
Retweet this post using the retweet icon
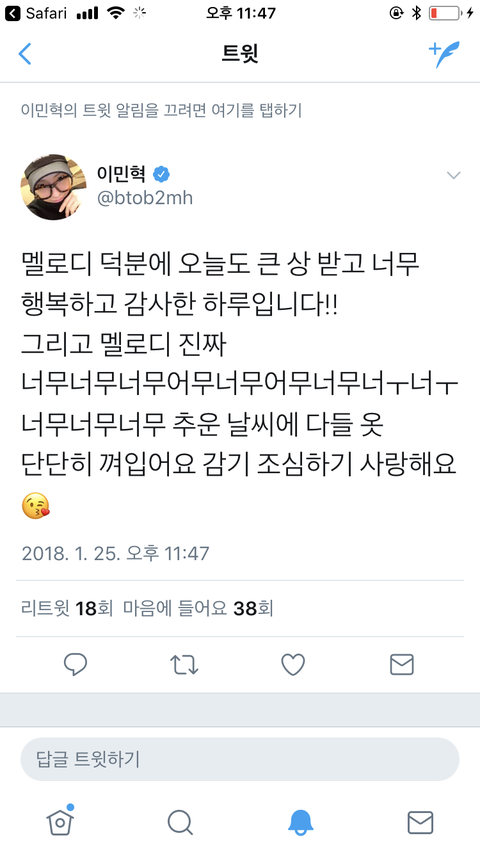coord(184,665)
